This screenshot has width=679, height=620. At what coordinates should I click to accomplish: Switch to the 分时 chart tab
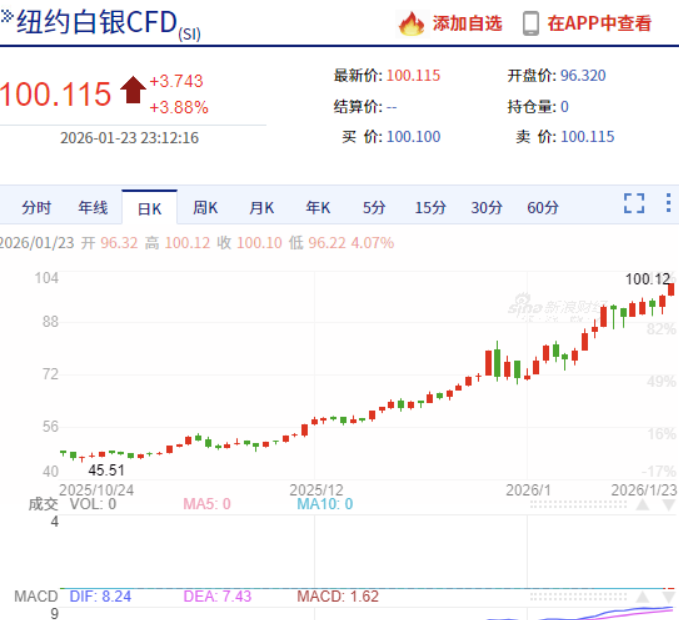coord(36,208)
